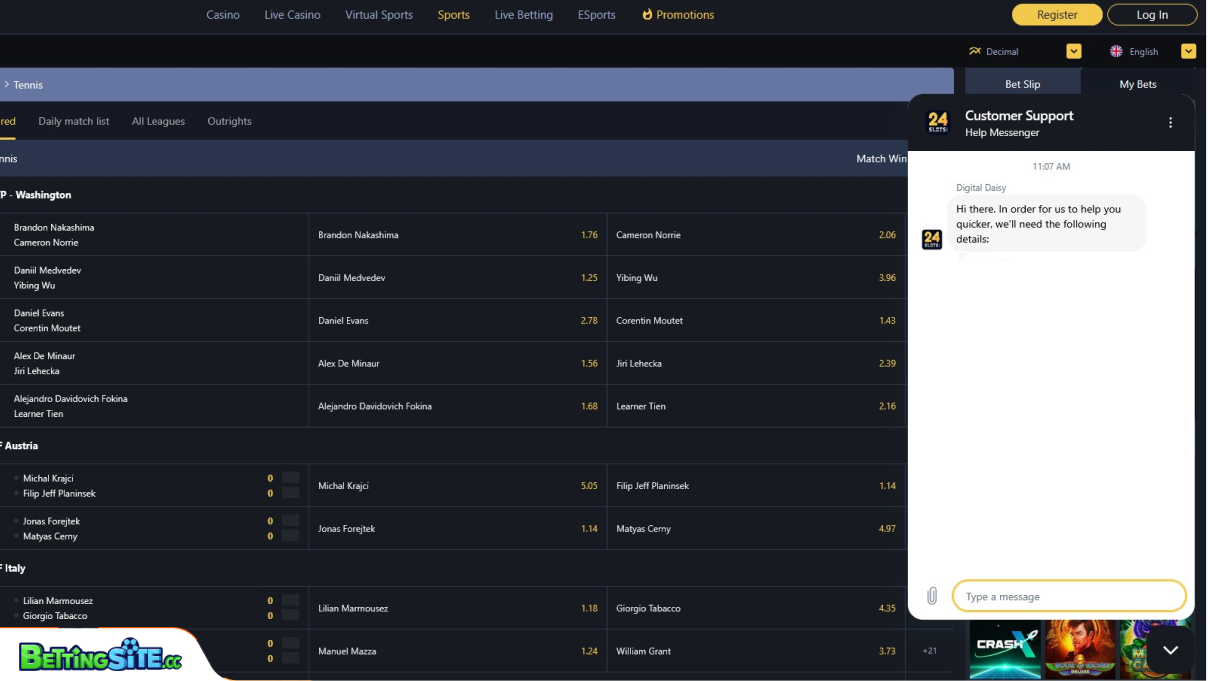The width and height of the screenshot is (1210, 681).
Task: Check the box next to Jonas Forejtek
Action: click(289, 521)
